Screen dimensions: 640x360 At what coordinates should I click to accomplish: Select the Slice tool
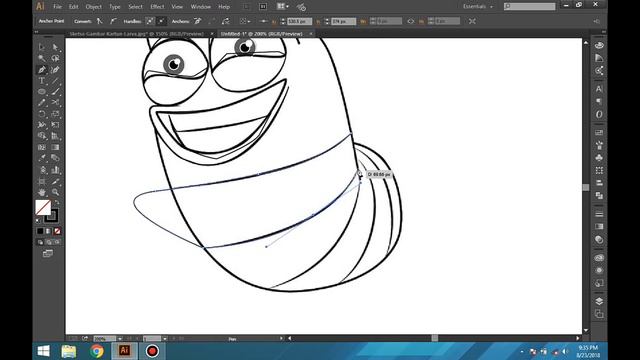click(x=55, y=181)
